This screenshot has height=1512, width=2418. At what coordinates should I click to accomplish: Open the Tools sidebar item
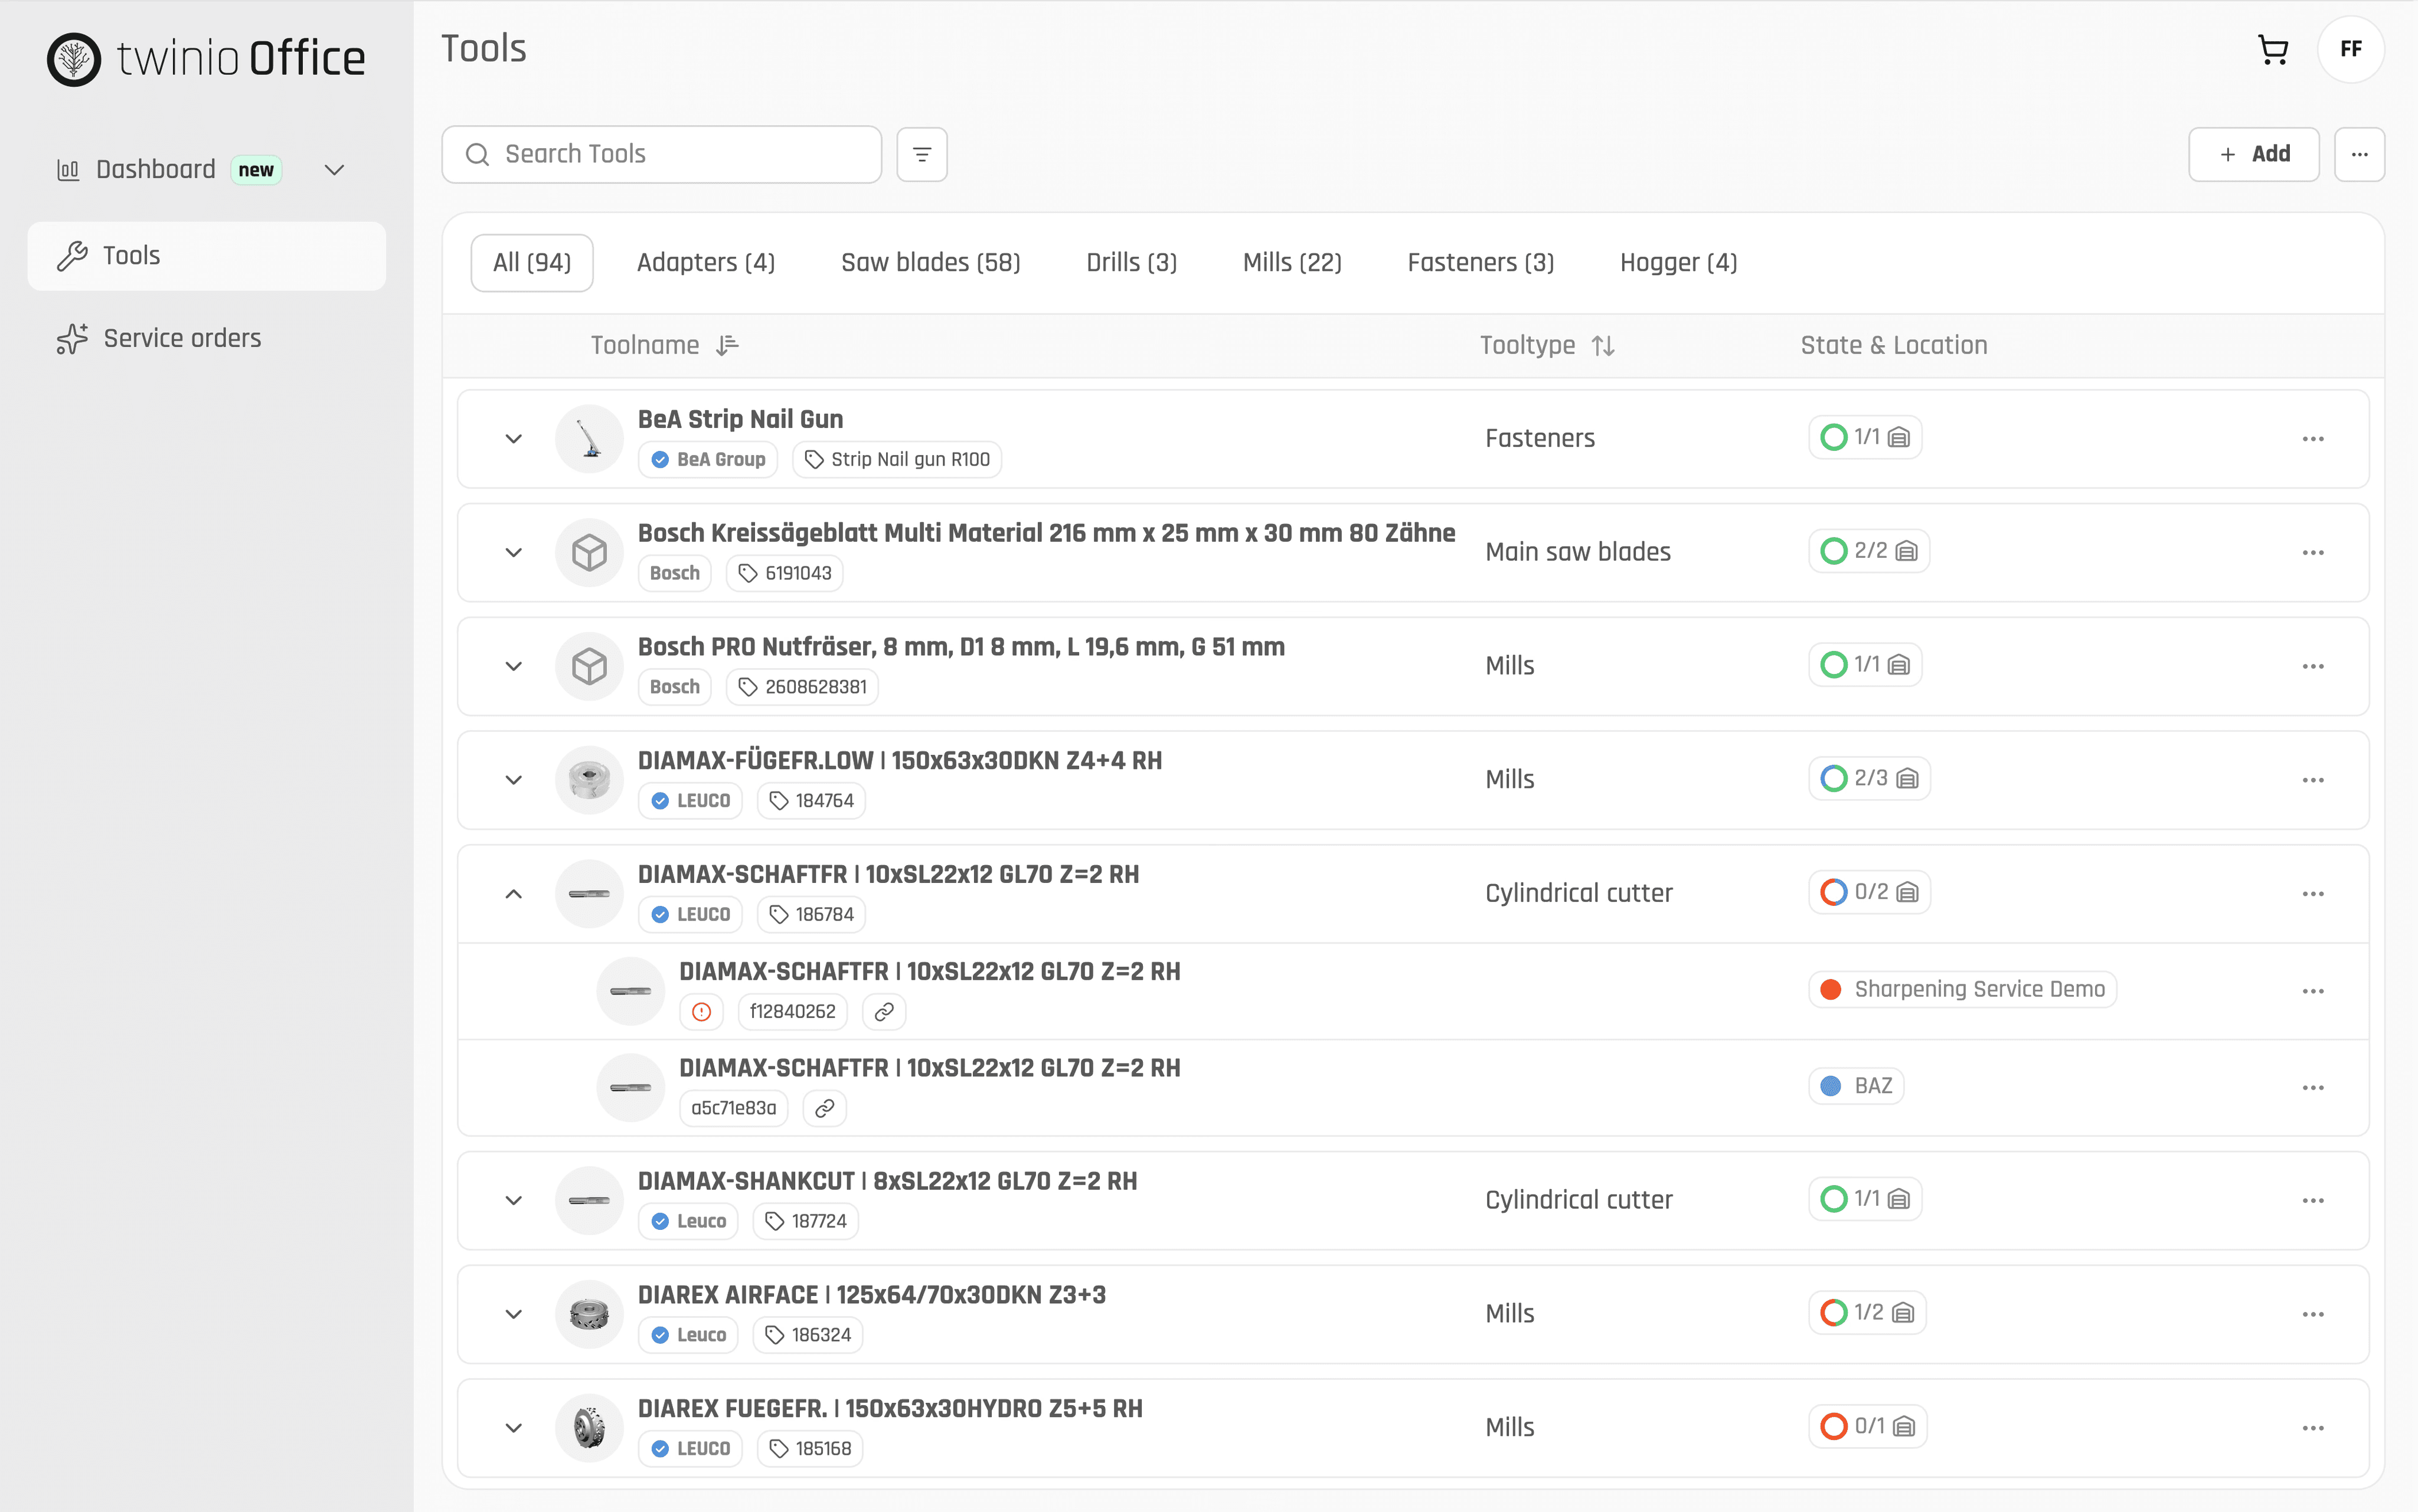point(207,256)
